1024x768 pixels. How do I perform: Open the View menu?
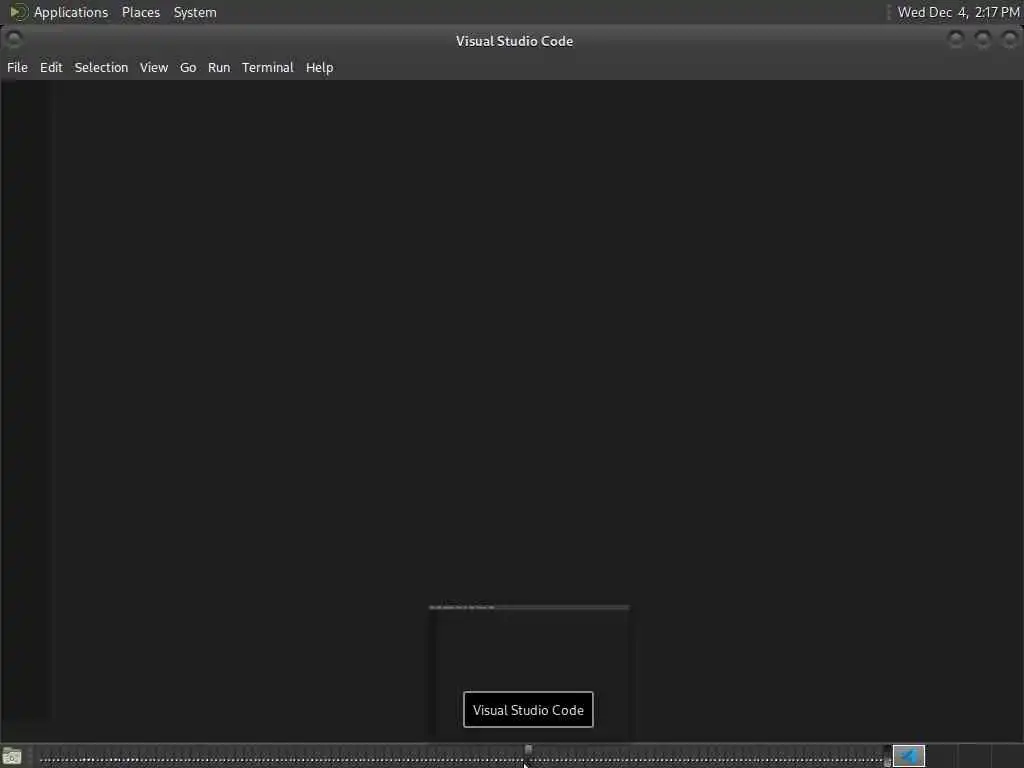click(153, 67)
